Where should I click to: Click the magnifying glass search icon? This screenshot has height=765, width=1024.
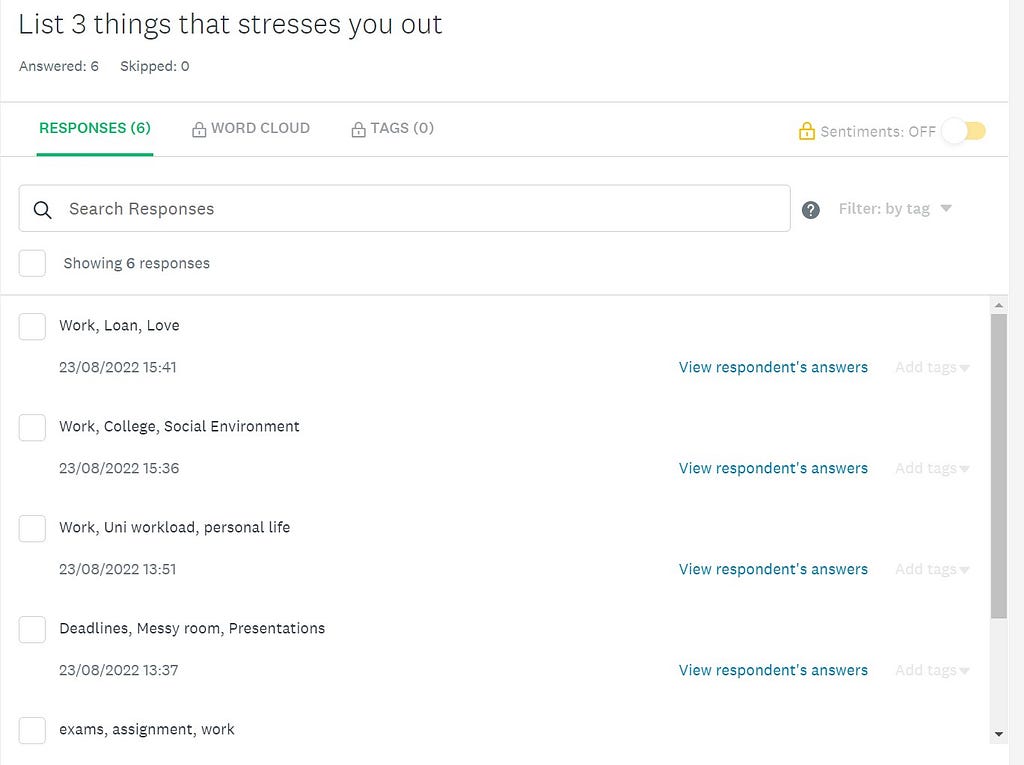(x=42, y=210)
